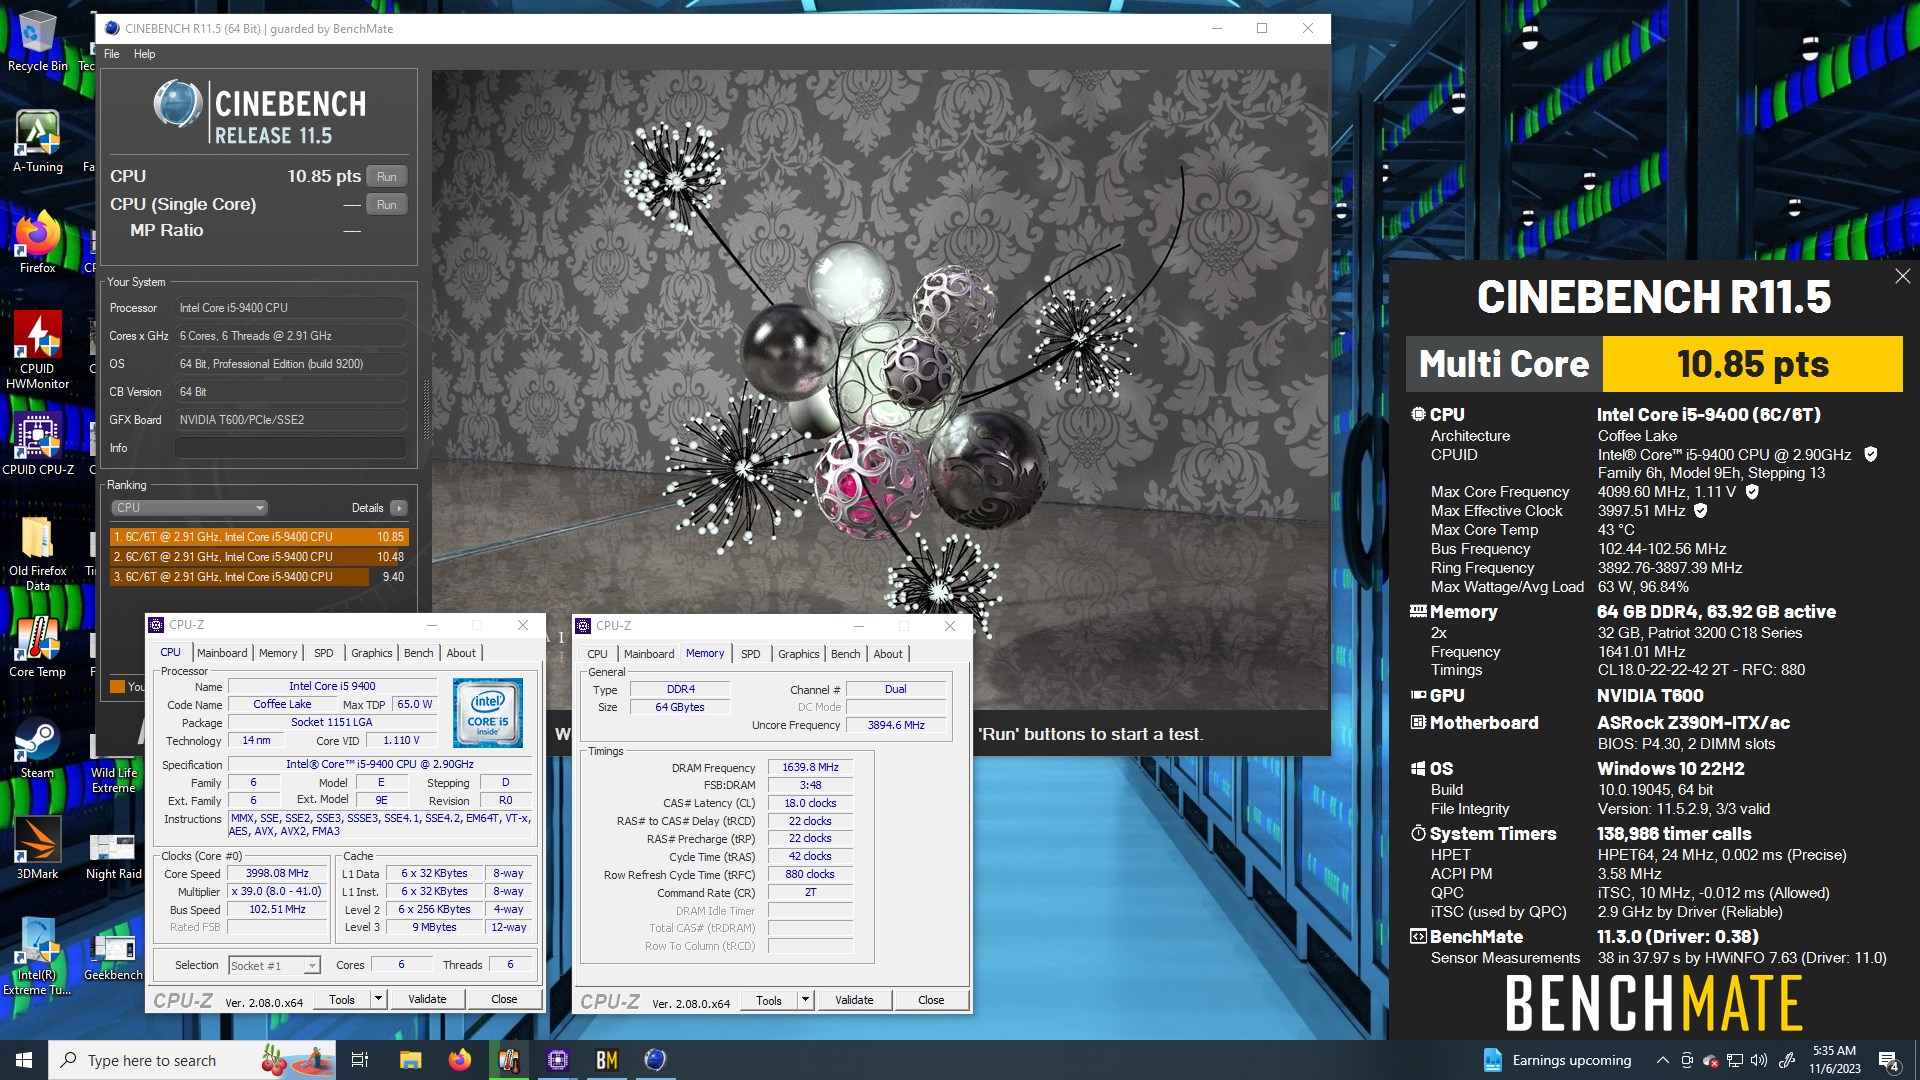Switch to Memory tab in left CPU-Z

(278, 653)
